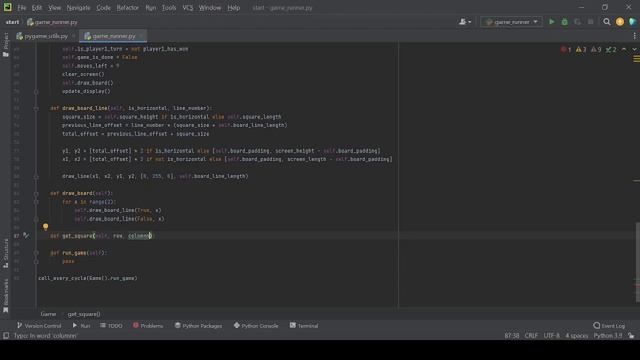Open the game_runner run configuration dropdown

[511, 22]
